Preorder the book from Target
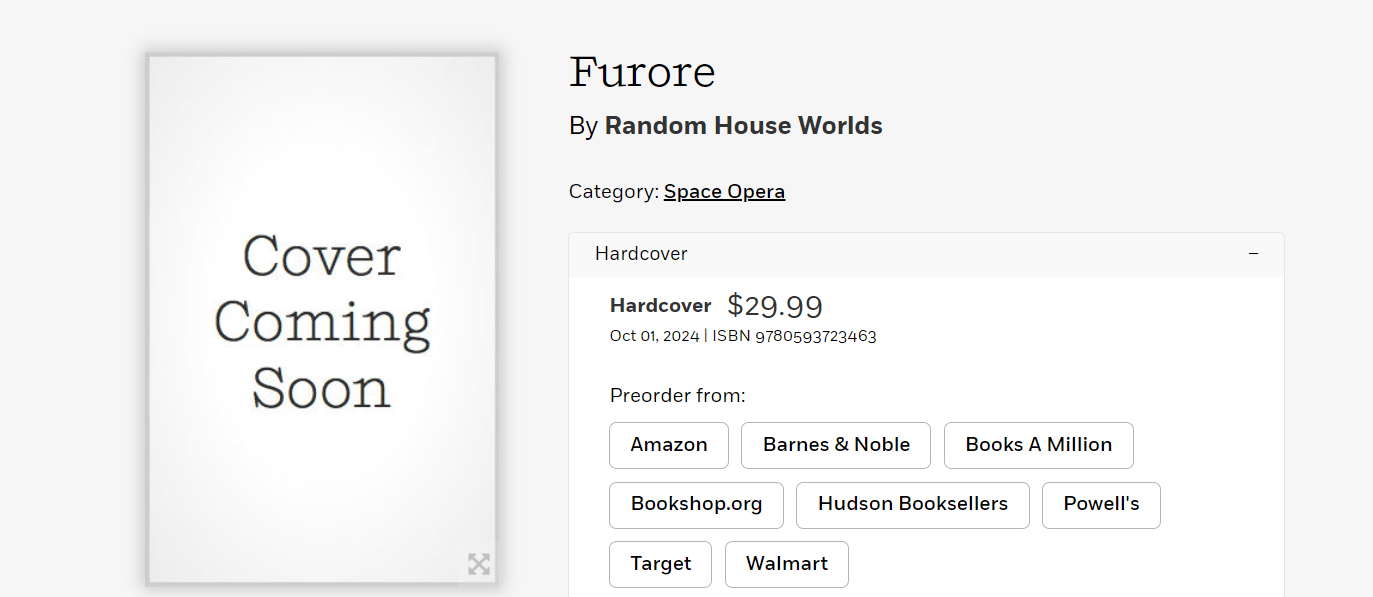 [x=660, y=564]
